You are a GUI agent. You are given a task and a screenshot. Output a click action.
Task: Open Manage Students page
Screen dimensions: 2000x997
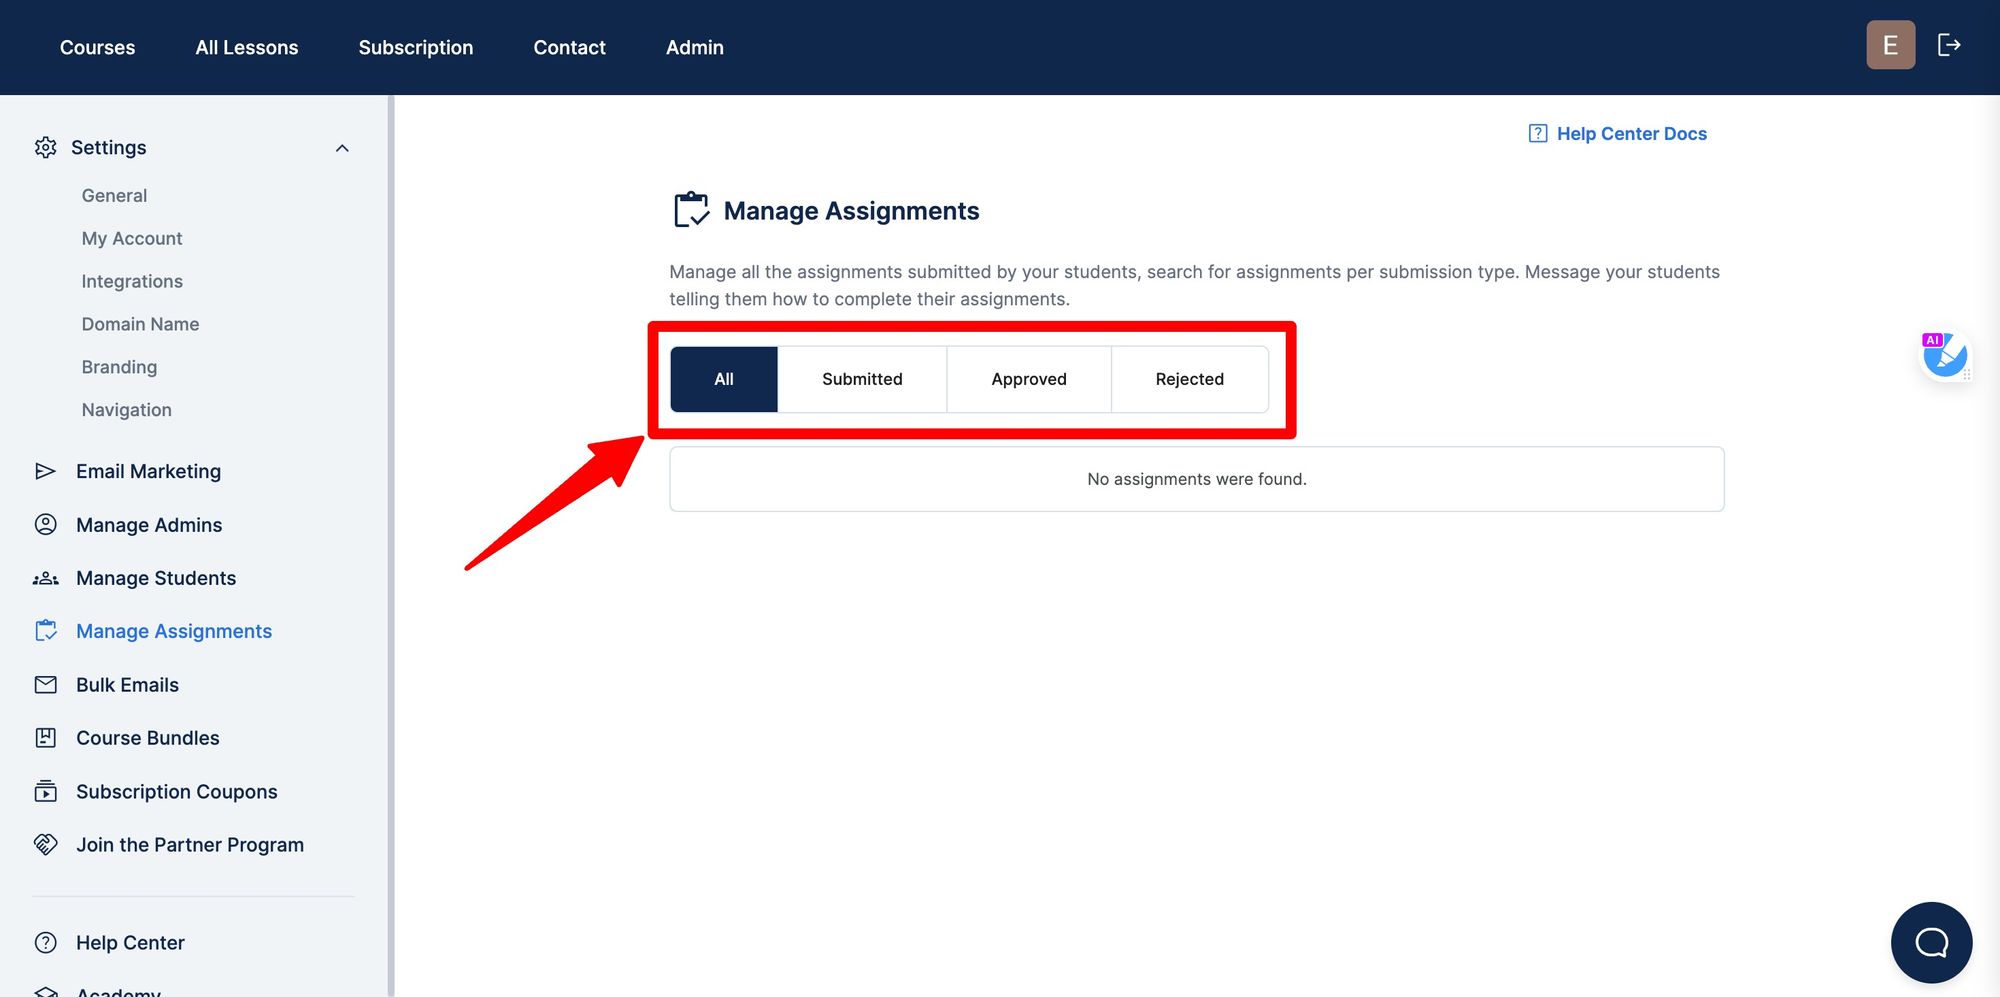156,578
